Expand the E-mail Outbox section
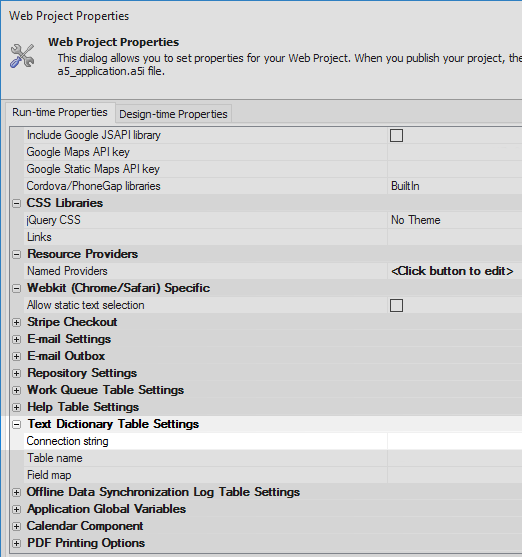Screen dimensions: 522x557 coord(16,356)
